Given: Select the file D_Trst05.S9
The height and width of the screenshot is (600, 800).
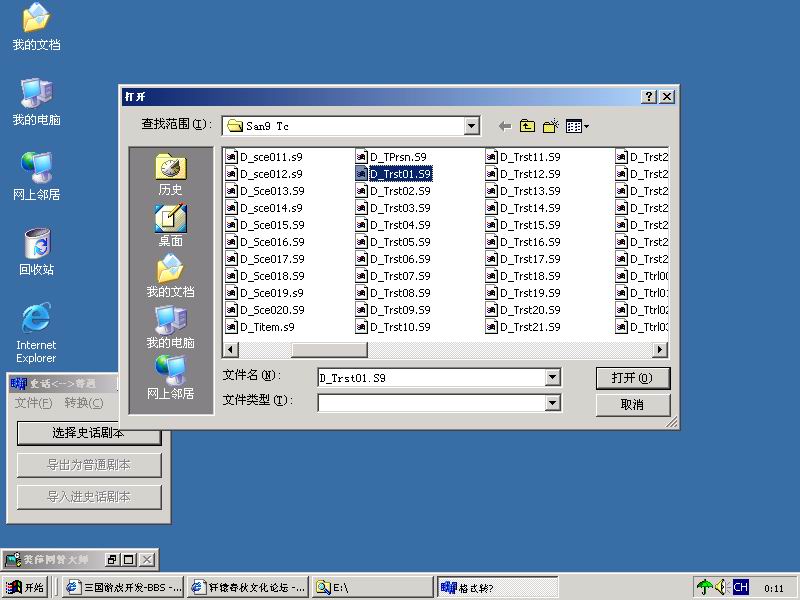Looking at the screenshot, I should (x=399, y=242).
